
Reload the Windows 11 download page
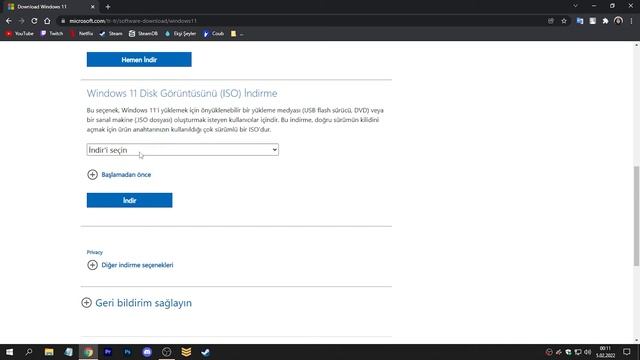coord(34,21)
